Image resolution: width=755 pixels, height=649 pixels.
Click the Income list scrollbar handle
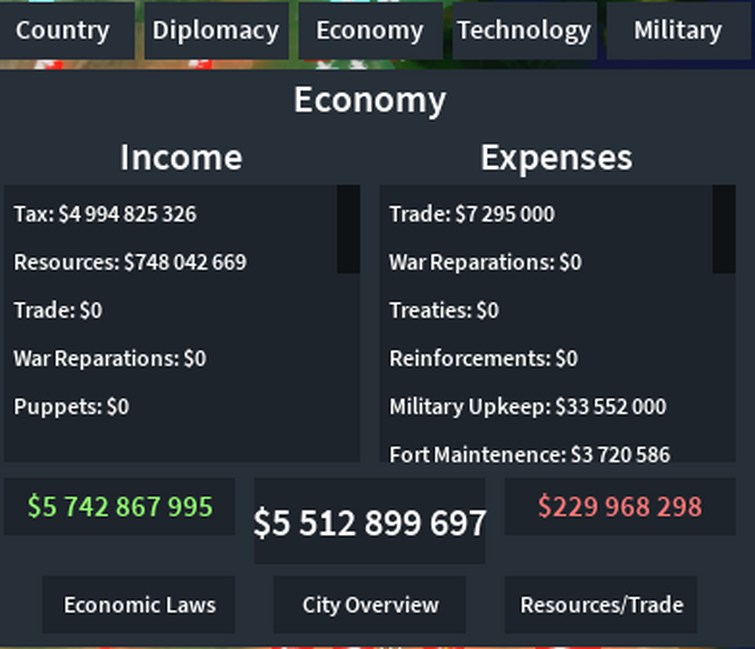point(348,229)
